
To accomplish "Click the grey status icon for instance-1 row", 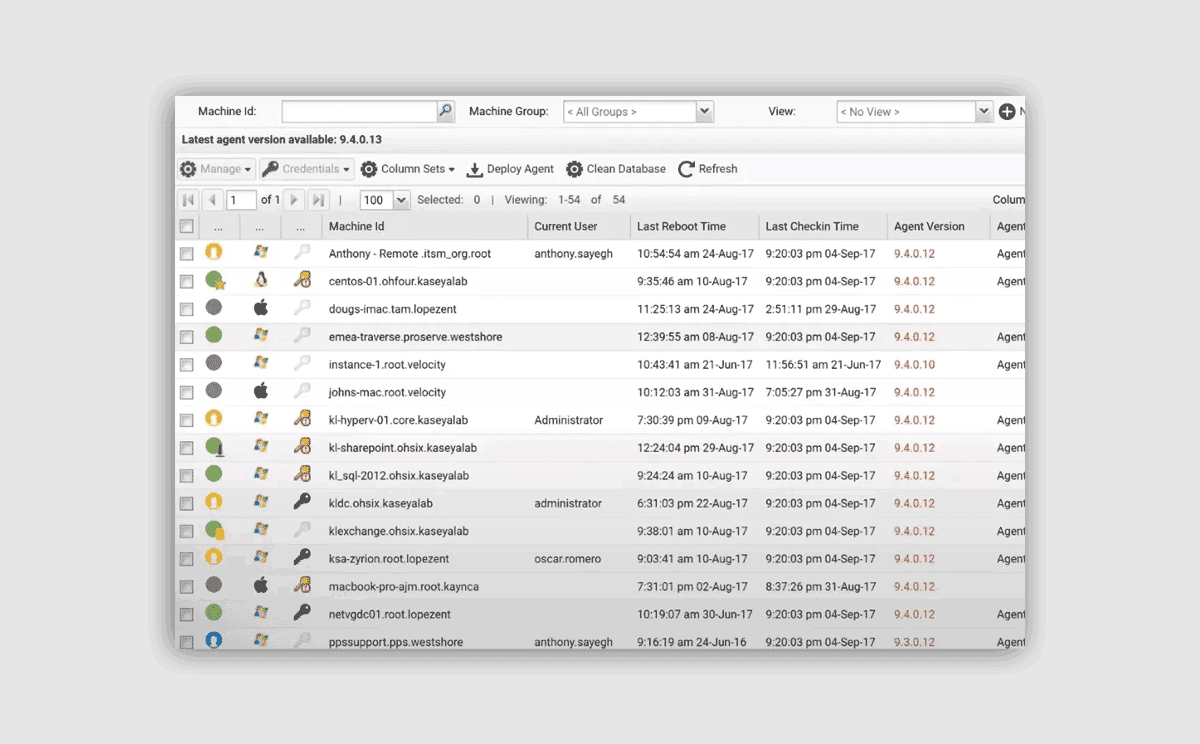I will (x=214, y=363).
